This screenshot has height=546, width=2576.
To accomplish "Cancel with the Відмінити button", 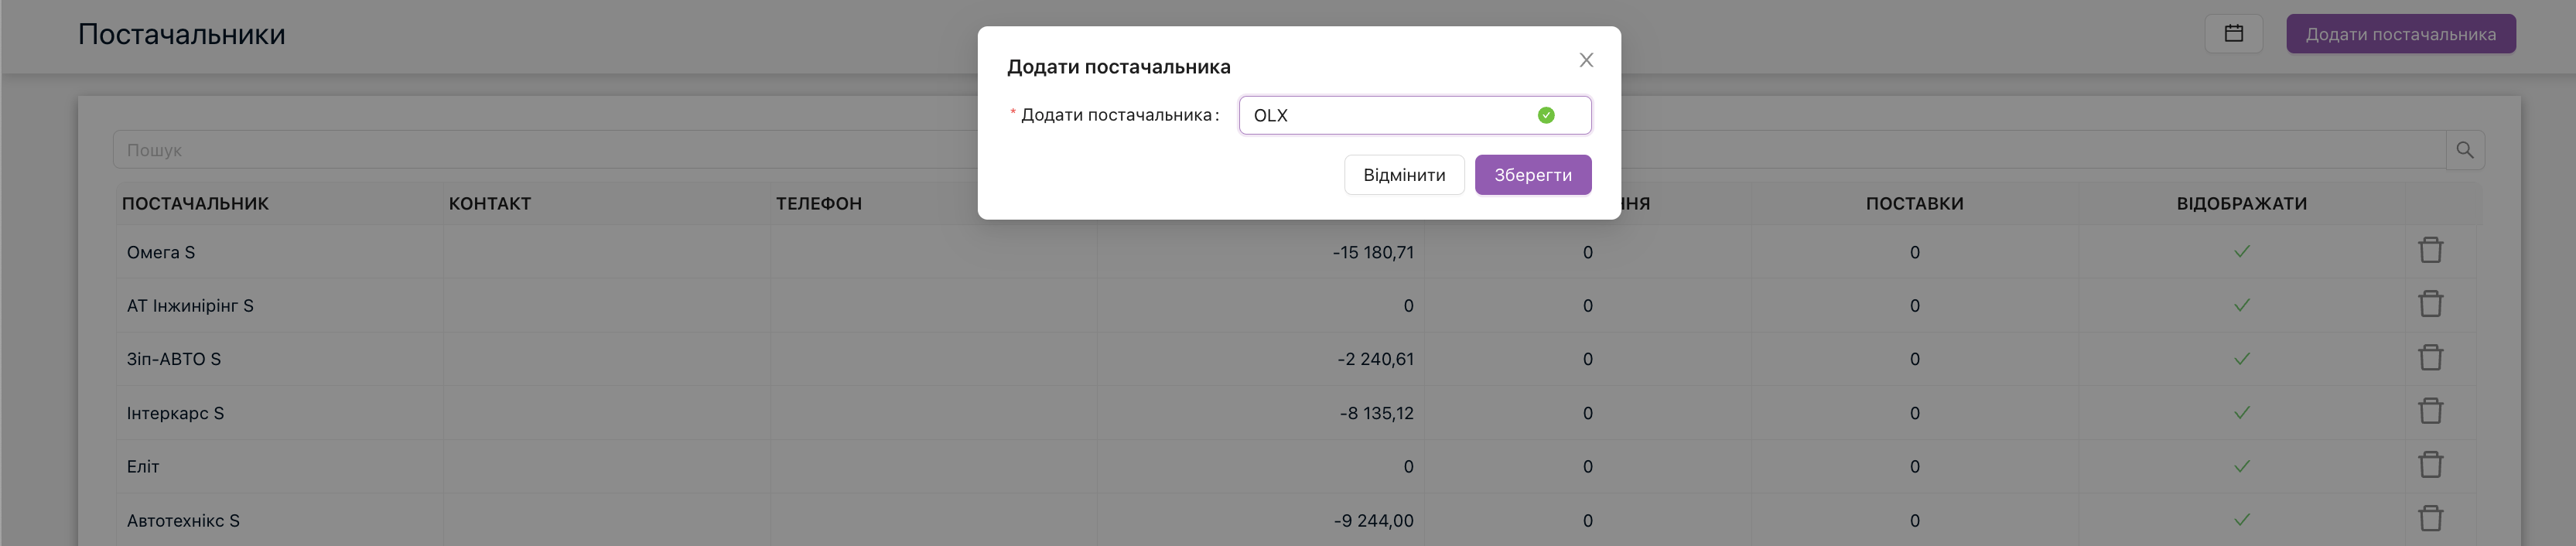I will [1403, 175].
